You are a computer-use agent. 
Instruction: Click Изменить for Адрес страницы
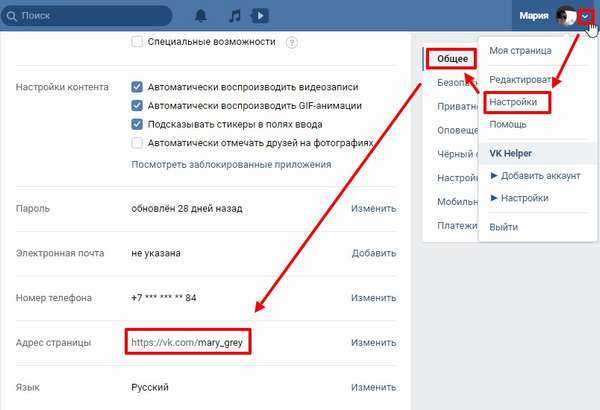tap(373, 343)
